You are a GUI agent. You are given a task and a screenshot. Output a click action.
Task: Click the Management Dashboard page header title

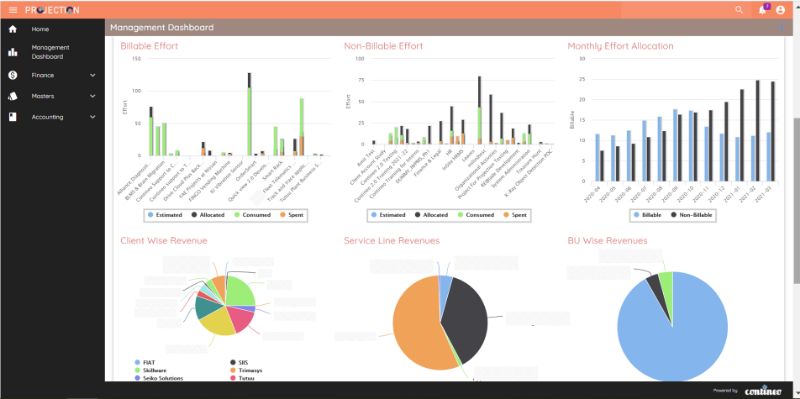pyautogui.click(x=162, y=28)
